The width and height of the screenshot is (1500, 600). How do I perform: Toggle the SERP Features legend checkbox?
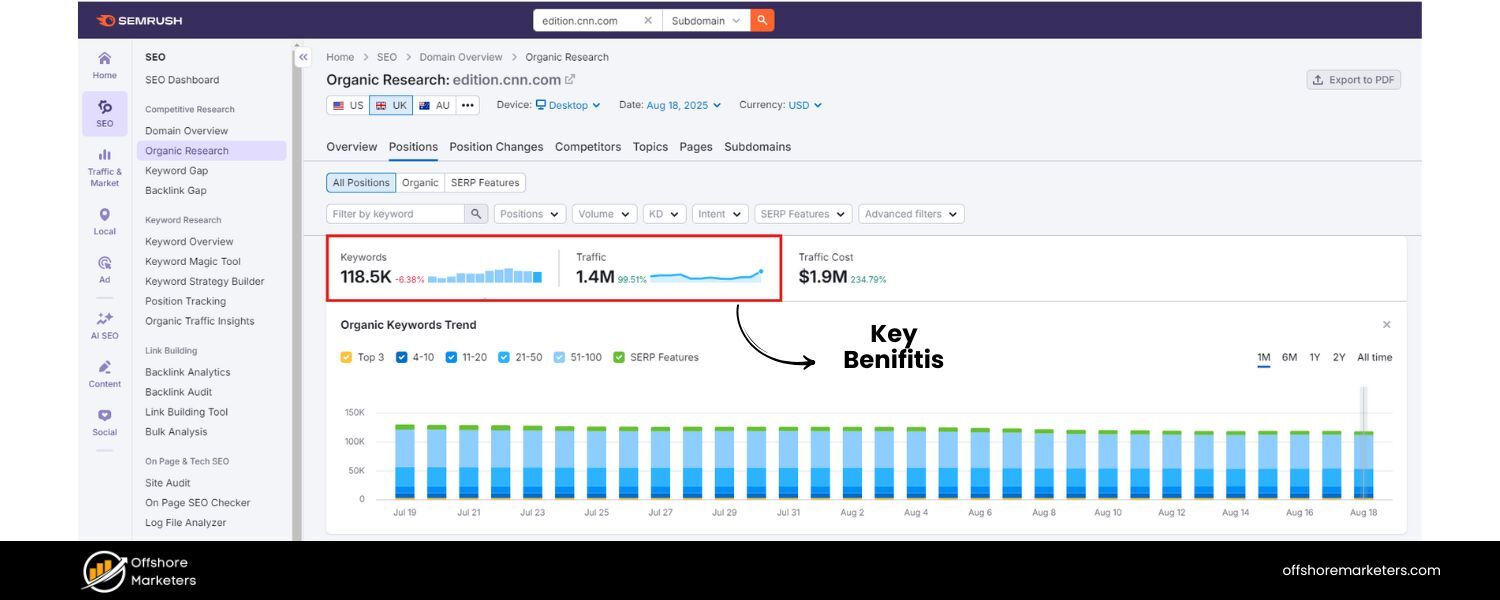coord(621,357)
